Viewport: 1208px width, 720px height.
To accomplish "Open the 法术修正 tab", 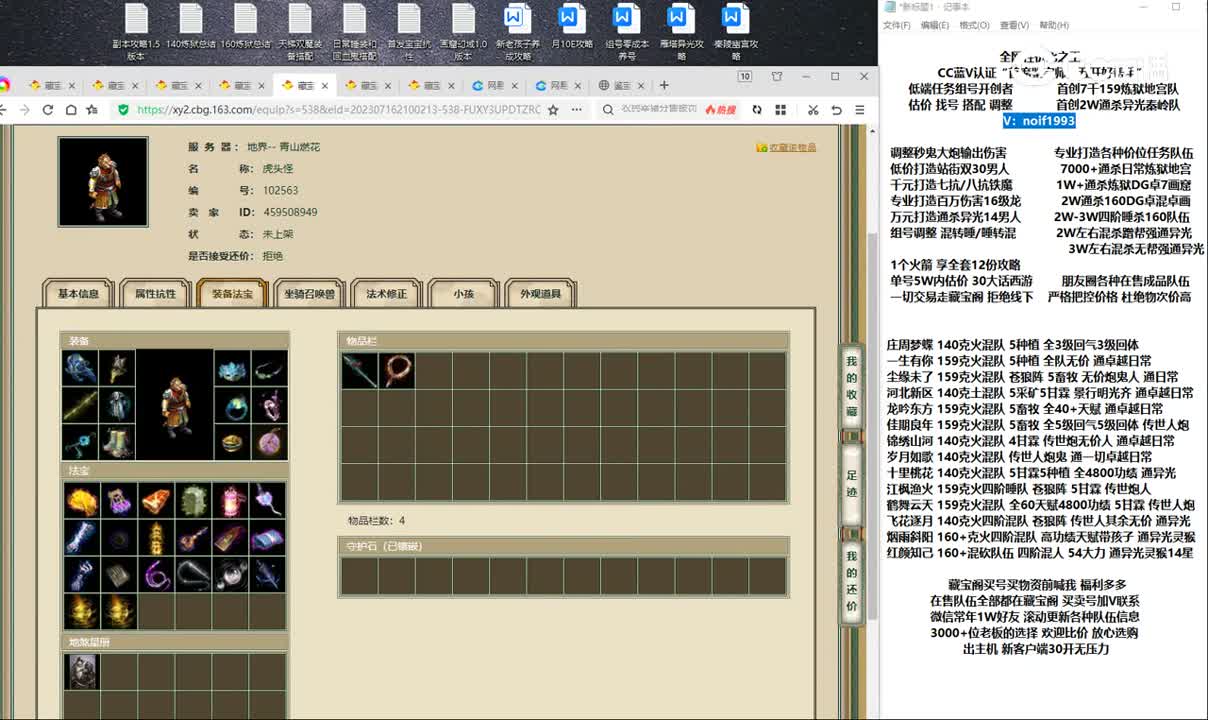I will coord(386,293).
